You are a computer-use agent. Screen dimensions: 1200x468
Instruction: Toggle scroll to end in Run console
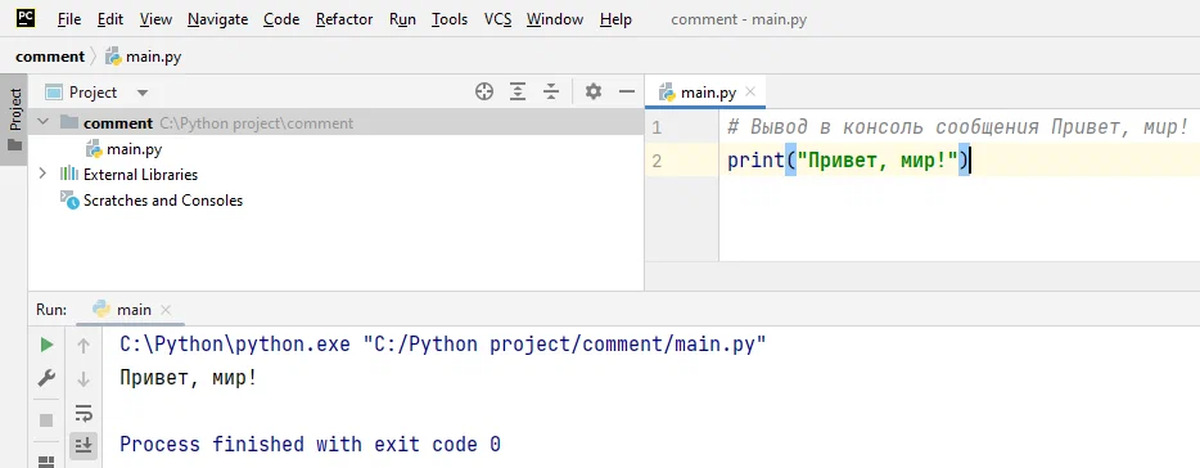(84, 444)
